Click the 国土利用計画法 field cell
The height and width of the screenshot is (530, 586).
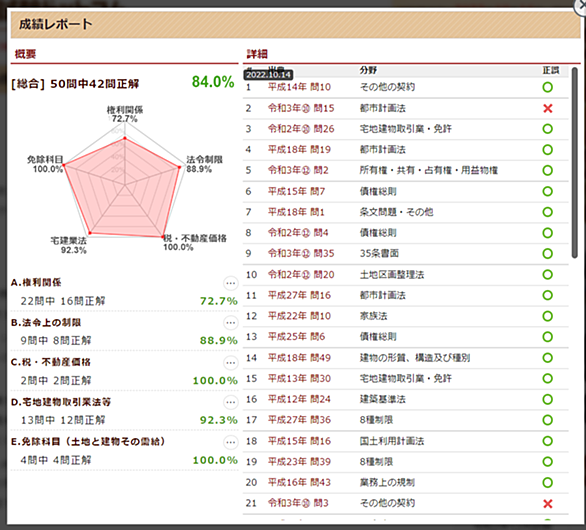point(392,441)
